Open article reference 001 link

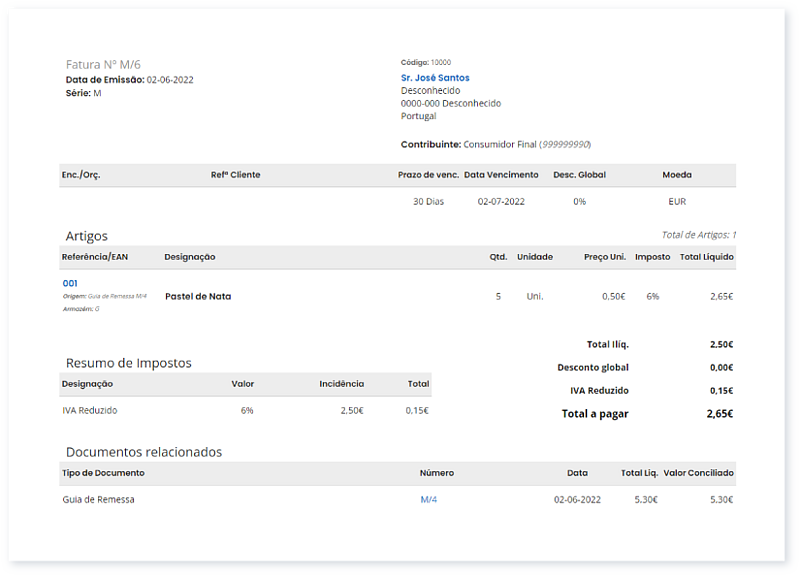pyautogui.click(x=70, y=283)
